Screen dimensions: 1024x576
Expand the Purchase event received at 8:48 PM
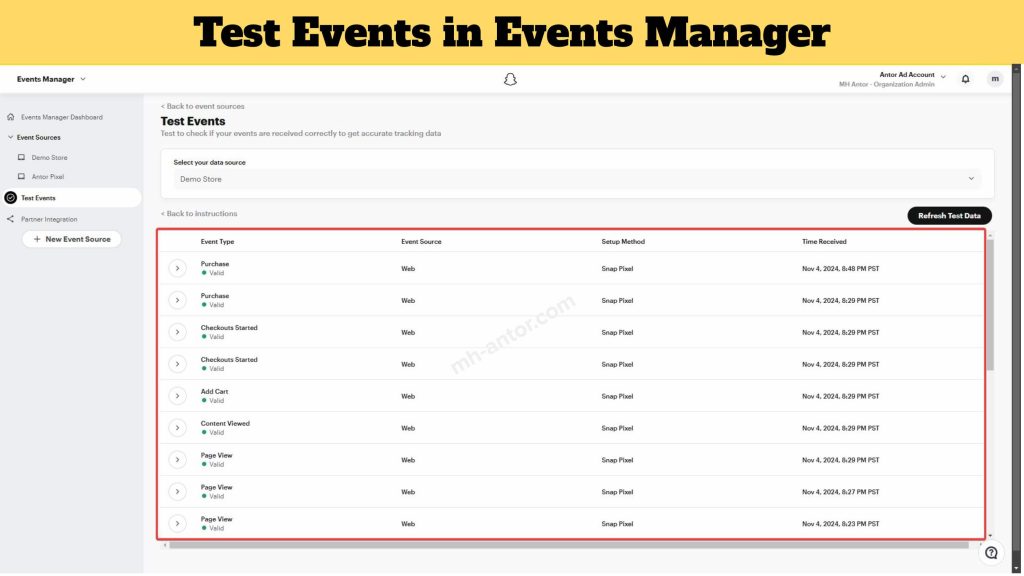click(177, 268)
